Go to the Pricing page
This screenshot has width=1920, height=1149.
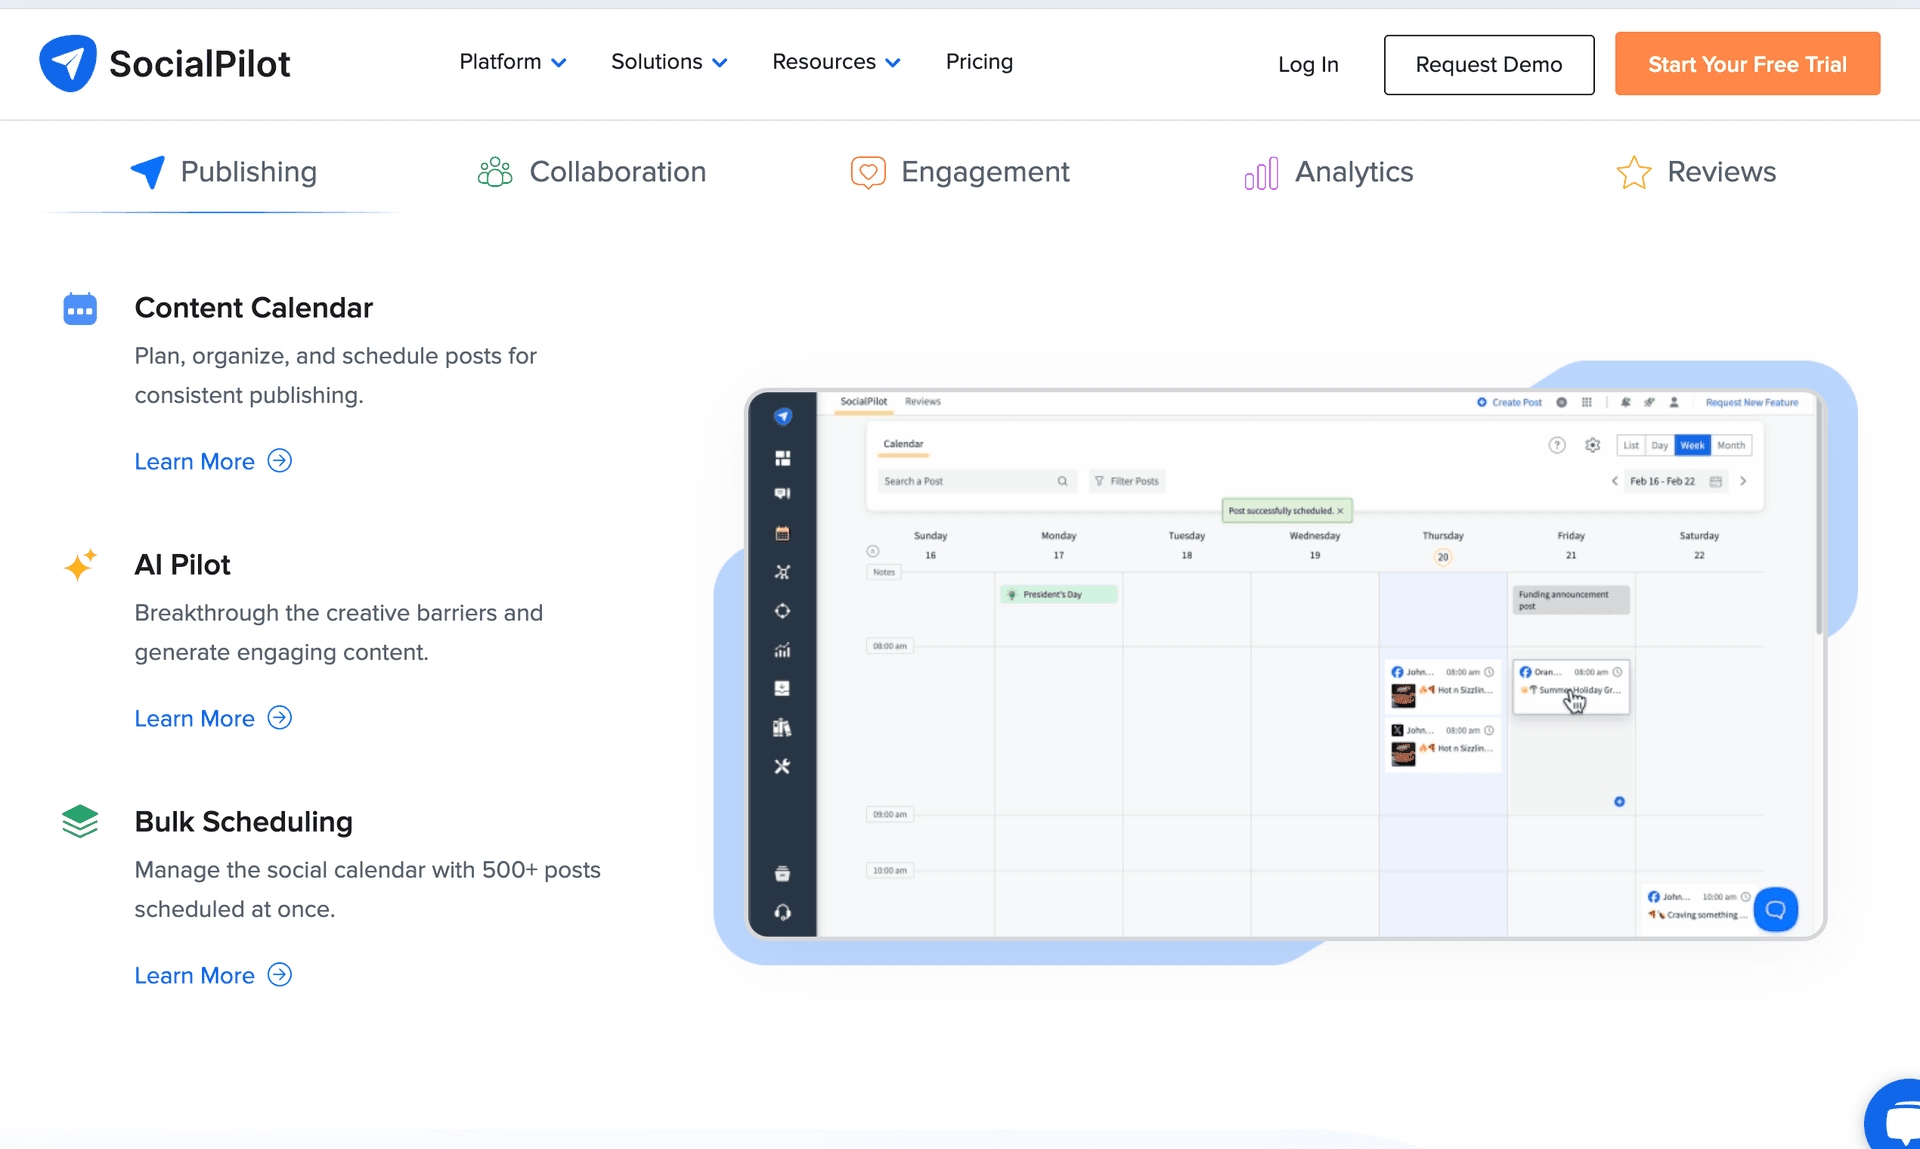[x=979, y=62]
